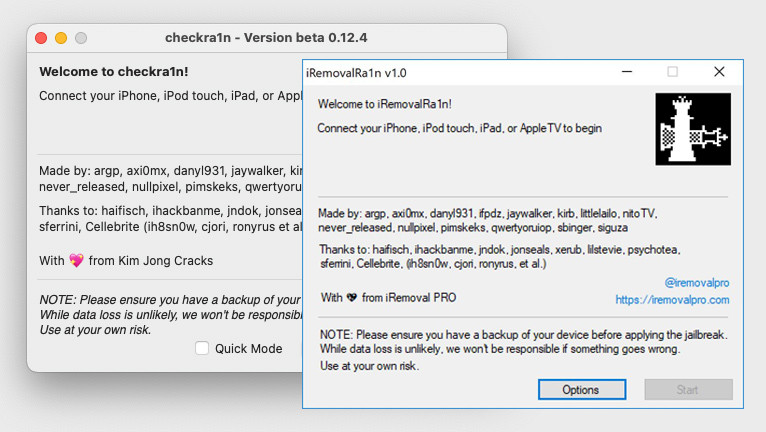This screenshot has height=432, width=766.
Task: Enable the Quick Mode checkbox in checkra1n
Action: click(x=202, y=348)
